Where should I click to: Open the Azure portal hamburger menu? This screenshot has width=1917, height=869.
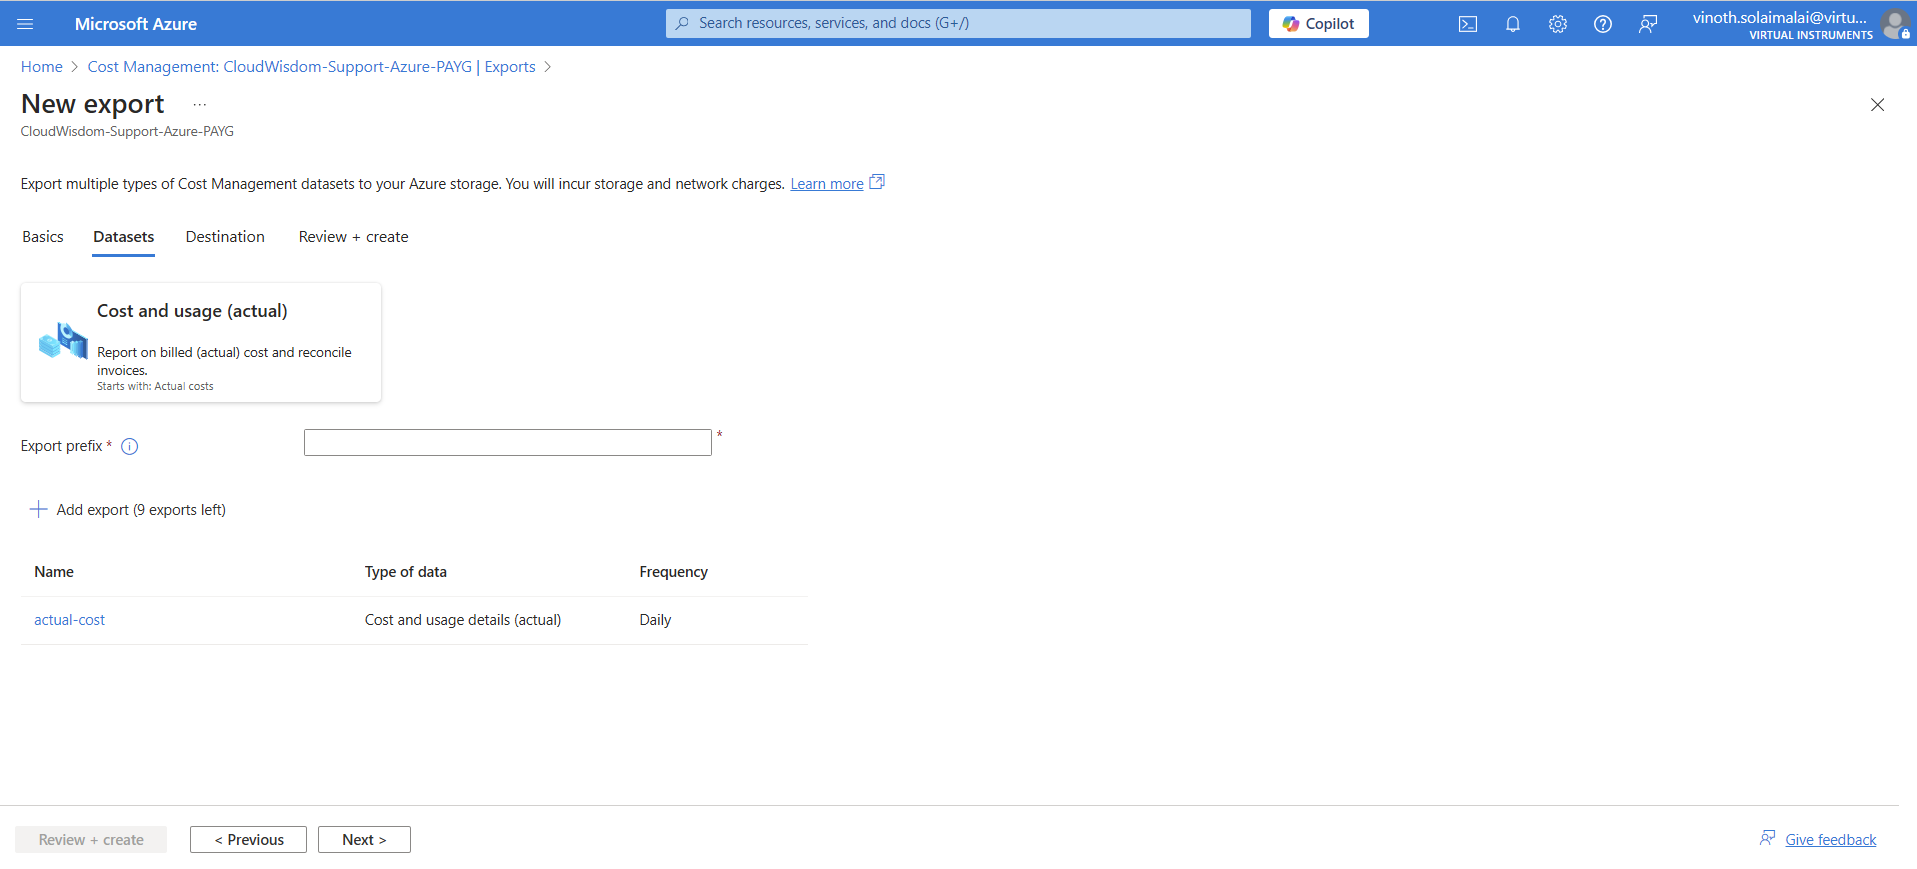(x=25, y=24)
